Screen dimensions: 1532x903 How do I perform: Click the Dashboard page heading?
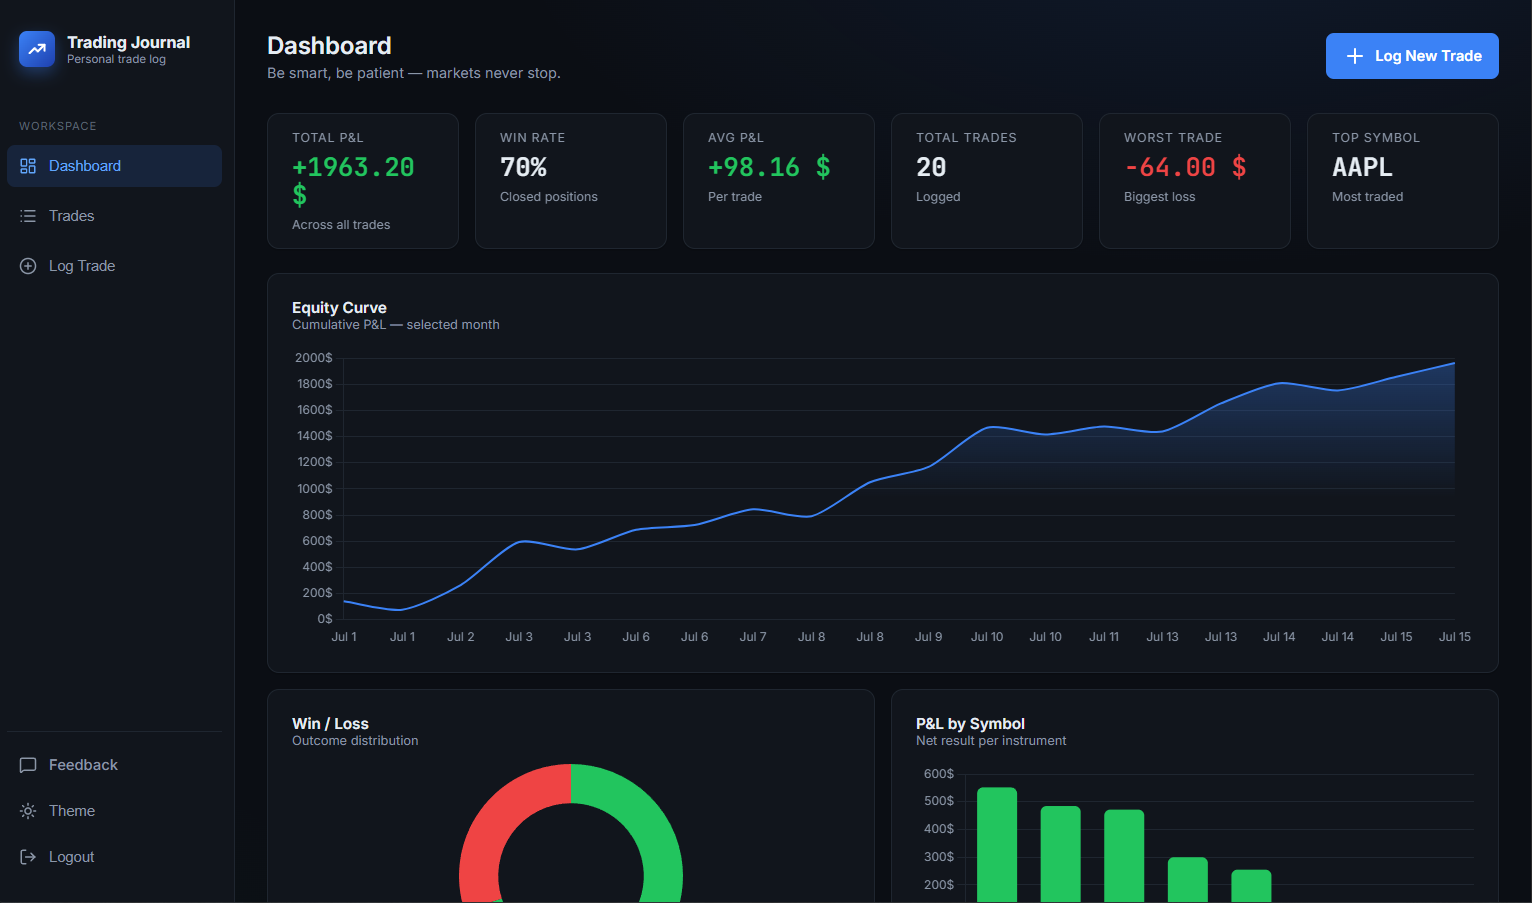tap(329, 46)
